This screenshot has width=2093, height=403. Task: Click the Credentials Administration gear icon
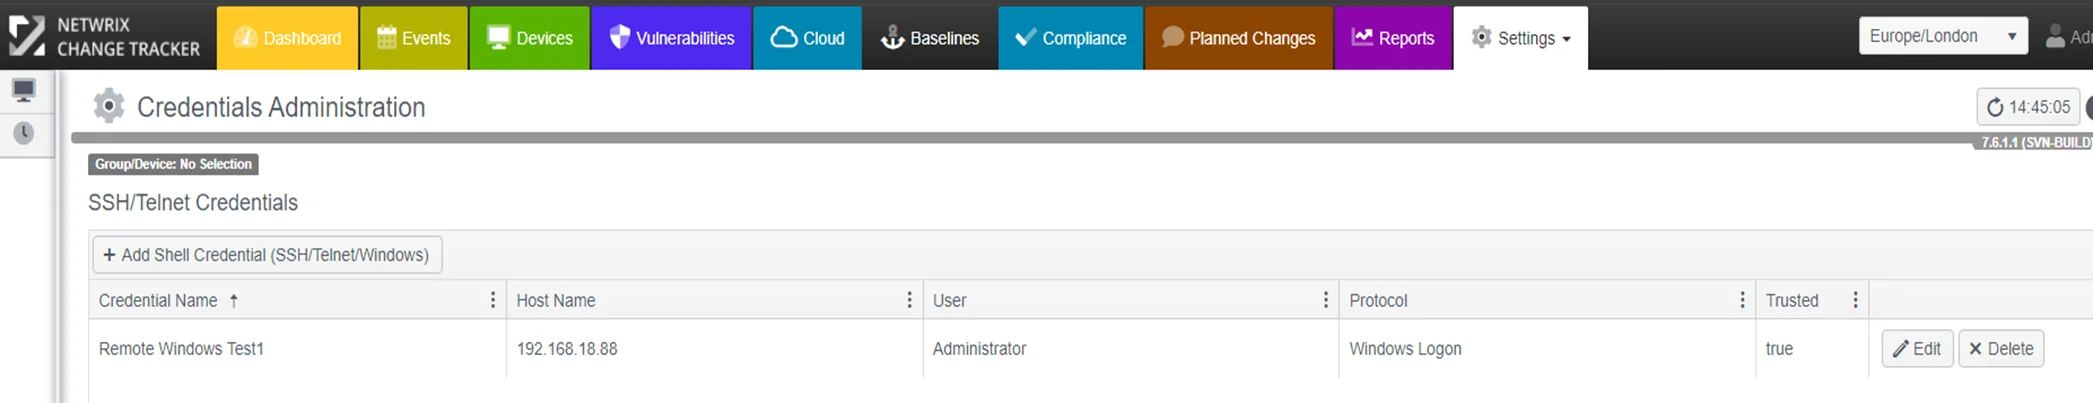click(x=108, y=106)
